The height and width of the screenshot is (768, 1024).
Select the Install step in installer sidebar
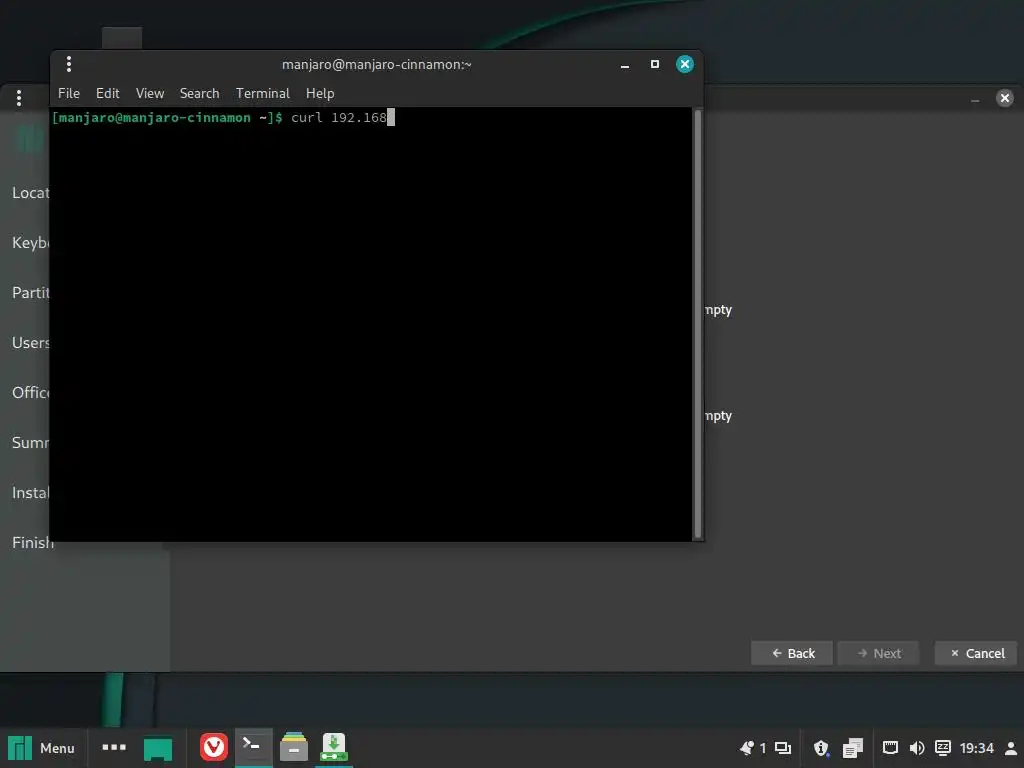(x=31, y=492)
